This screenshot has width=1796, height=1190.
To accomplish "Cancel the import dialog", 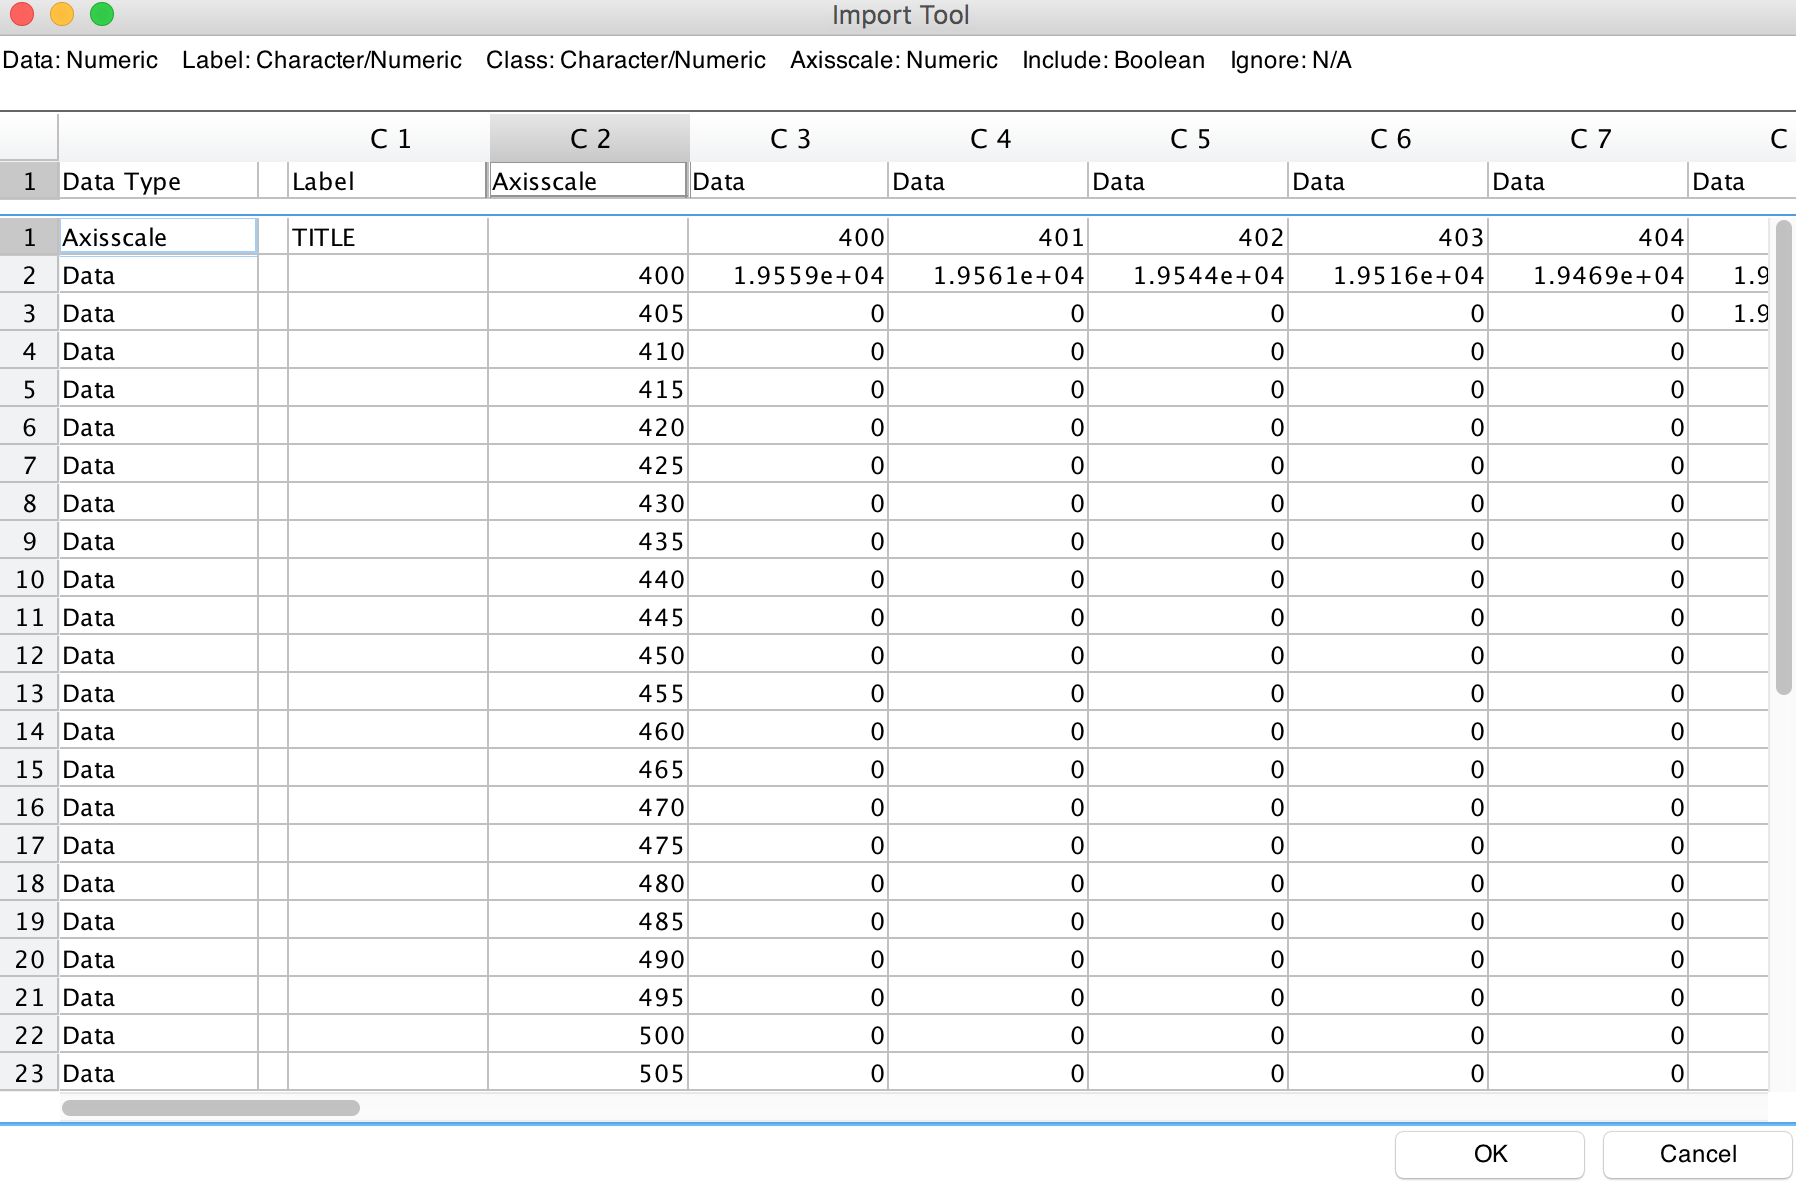I will pyautogui.click(x=1697, y=1154).
